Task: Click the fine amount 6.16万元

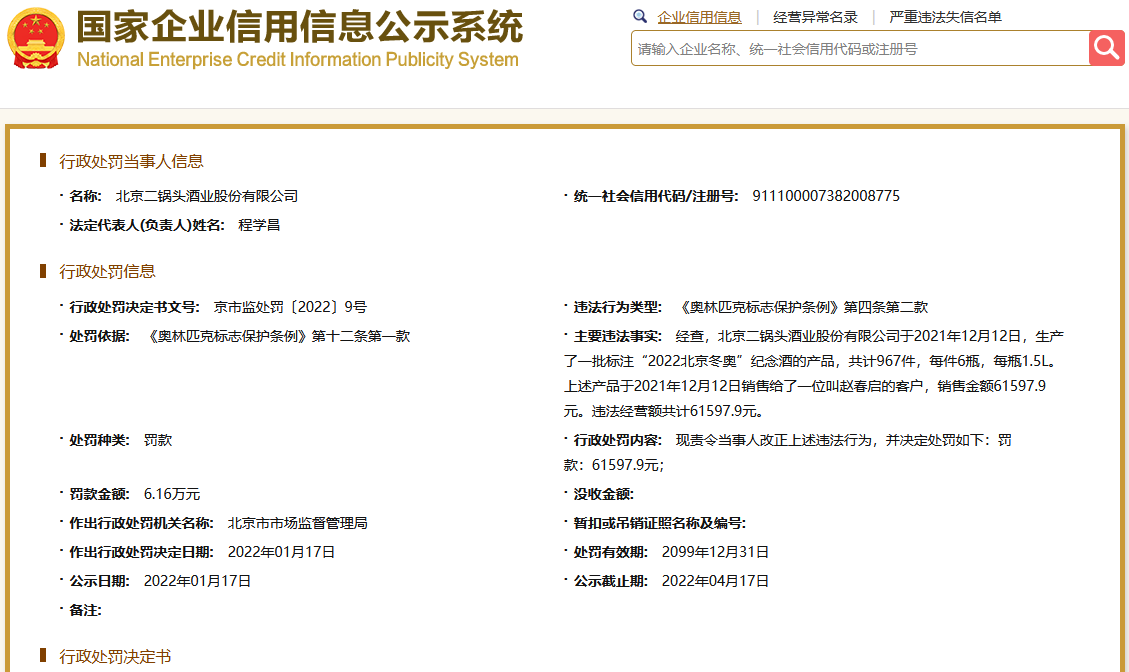Action: 172,494
